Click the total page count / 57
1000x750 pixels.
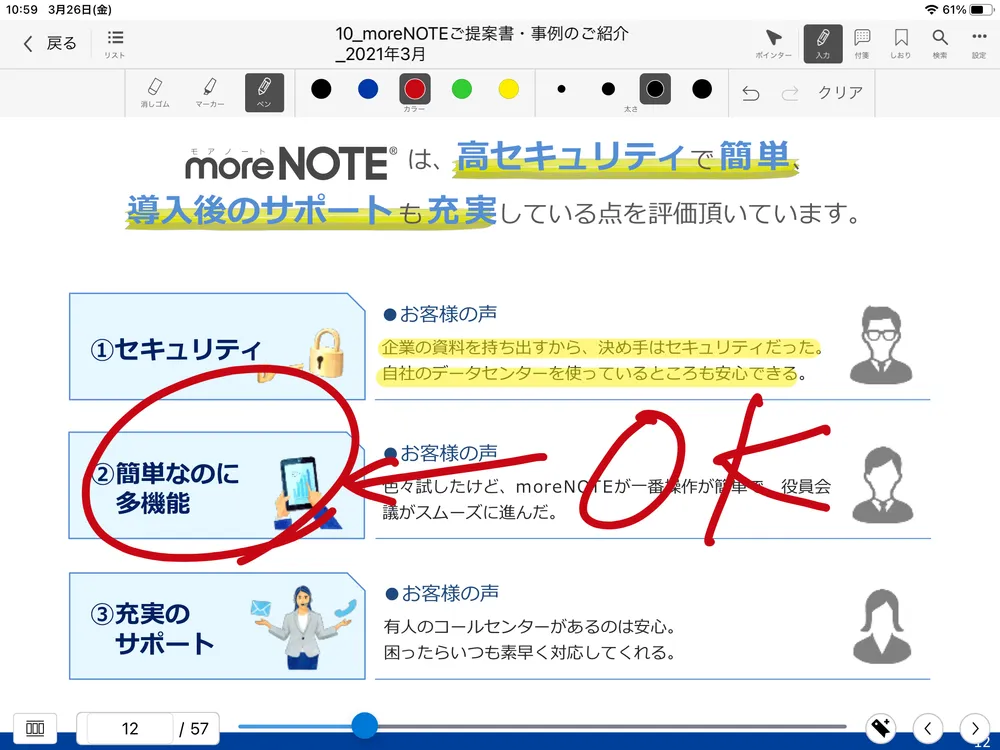click(194, 728)
